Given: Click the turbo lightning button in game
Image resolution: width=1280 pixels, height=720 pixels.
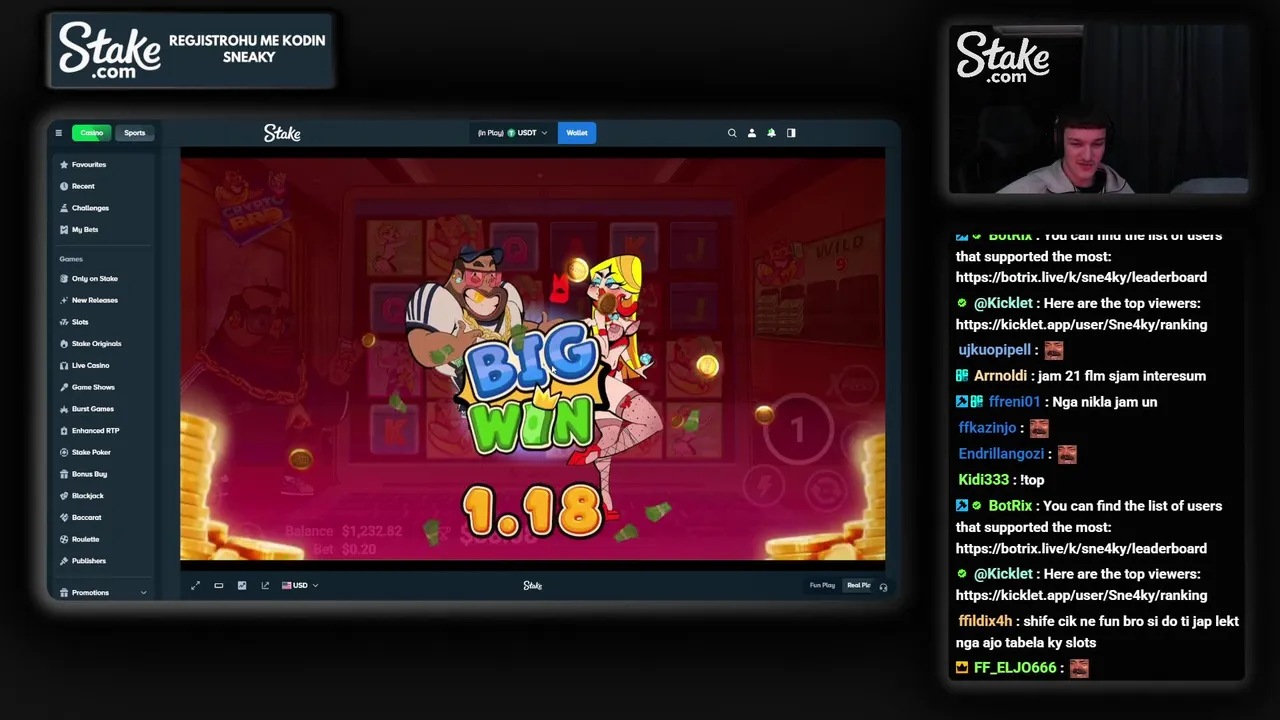Looking at the screenshot, I should [x=763, y=488].
